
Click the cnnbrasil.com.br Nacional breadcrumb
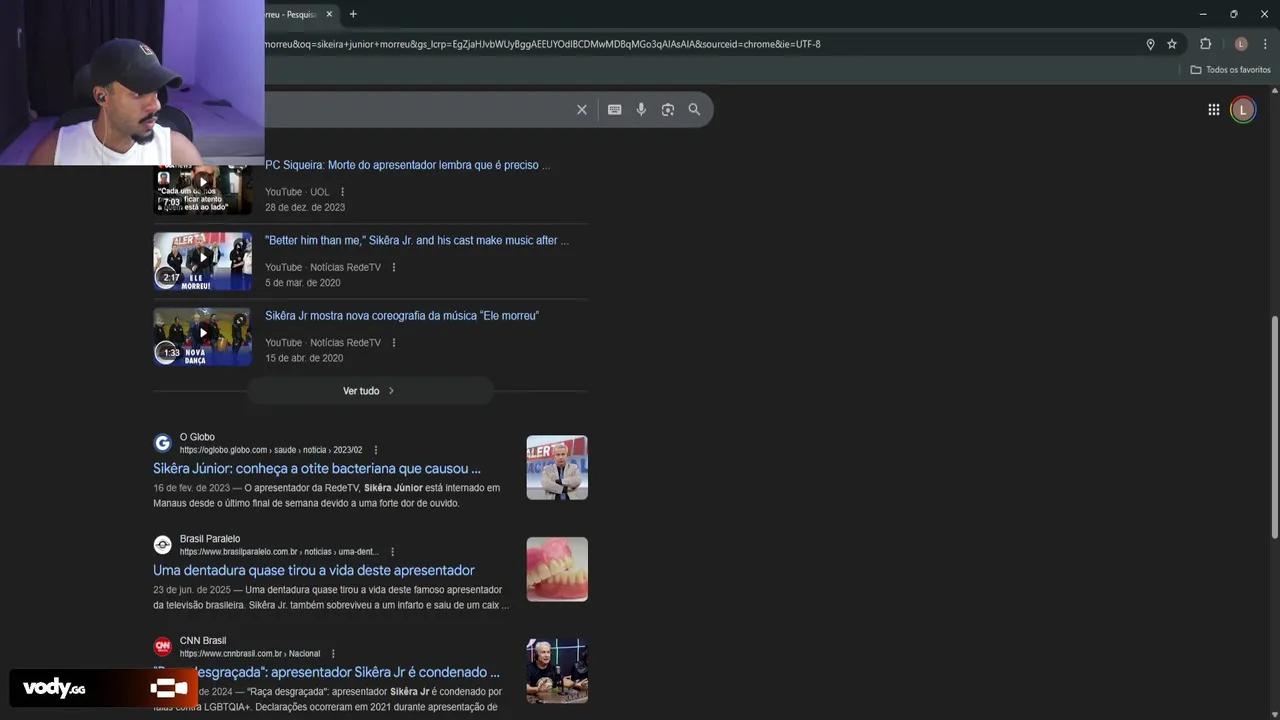pyautogui.click(x=250, y=654)
